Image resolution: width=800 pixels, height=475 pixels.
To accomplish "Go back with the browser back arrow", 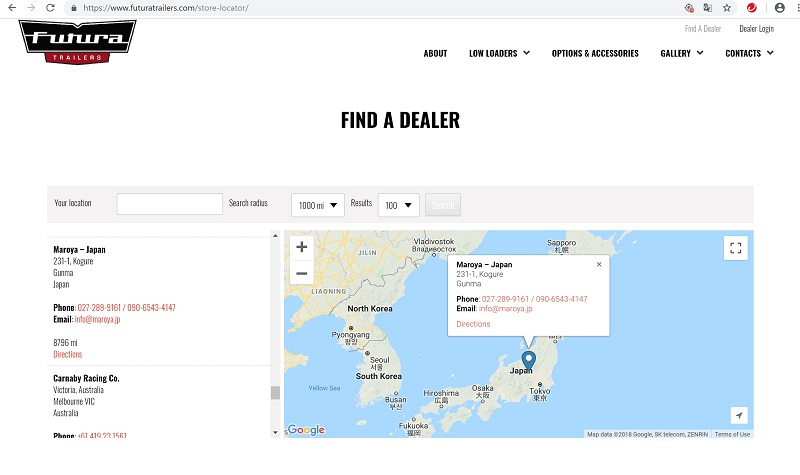I will coord(12,8).
